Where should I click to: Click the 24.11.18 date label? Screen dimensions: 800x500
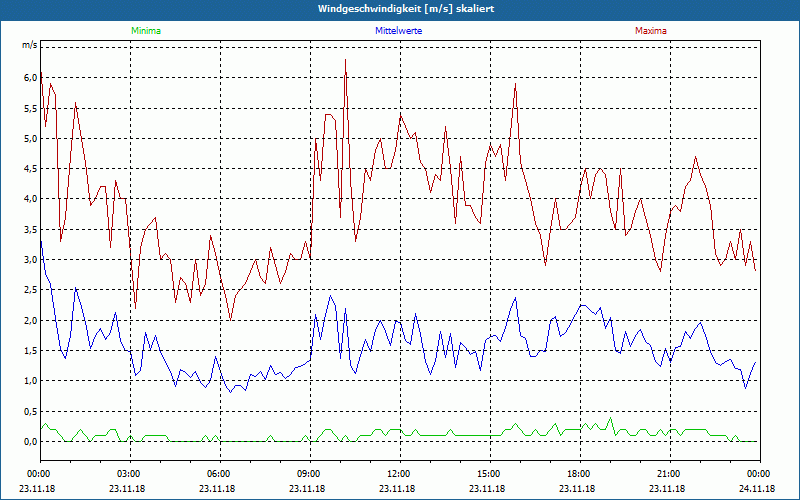[x=757, y=489]
